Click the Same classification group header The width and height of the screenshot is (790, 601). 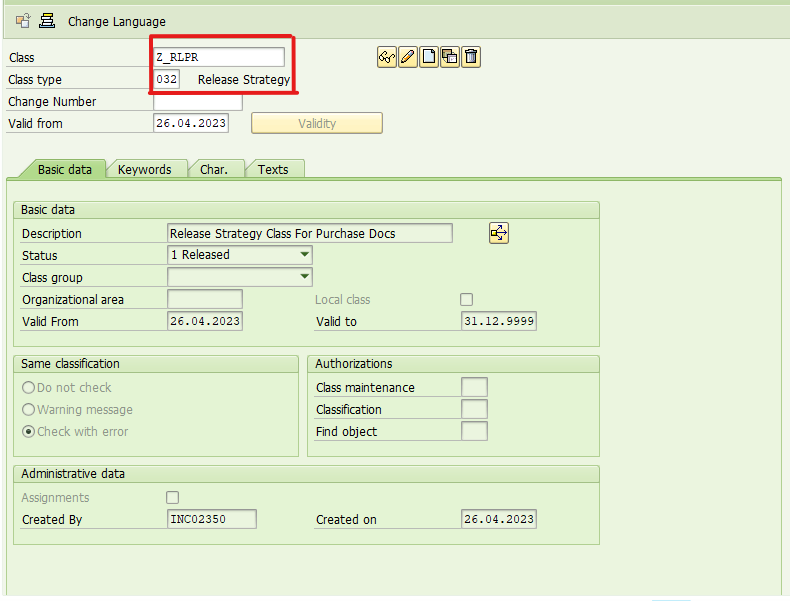tap(156, 364)
